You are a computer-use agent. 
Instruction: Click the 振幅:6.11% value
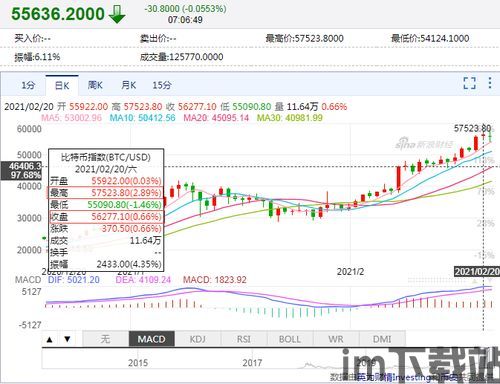click(x=37, y=57)
